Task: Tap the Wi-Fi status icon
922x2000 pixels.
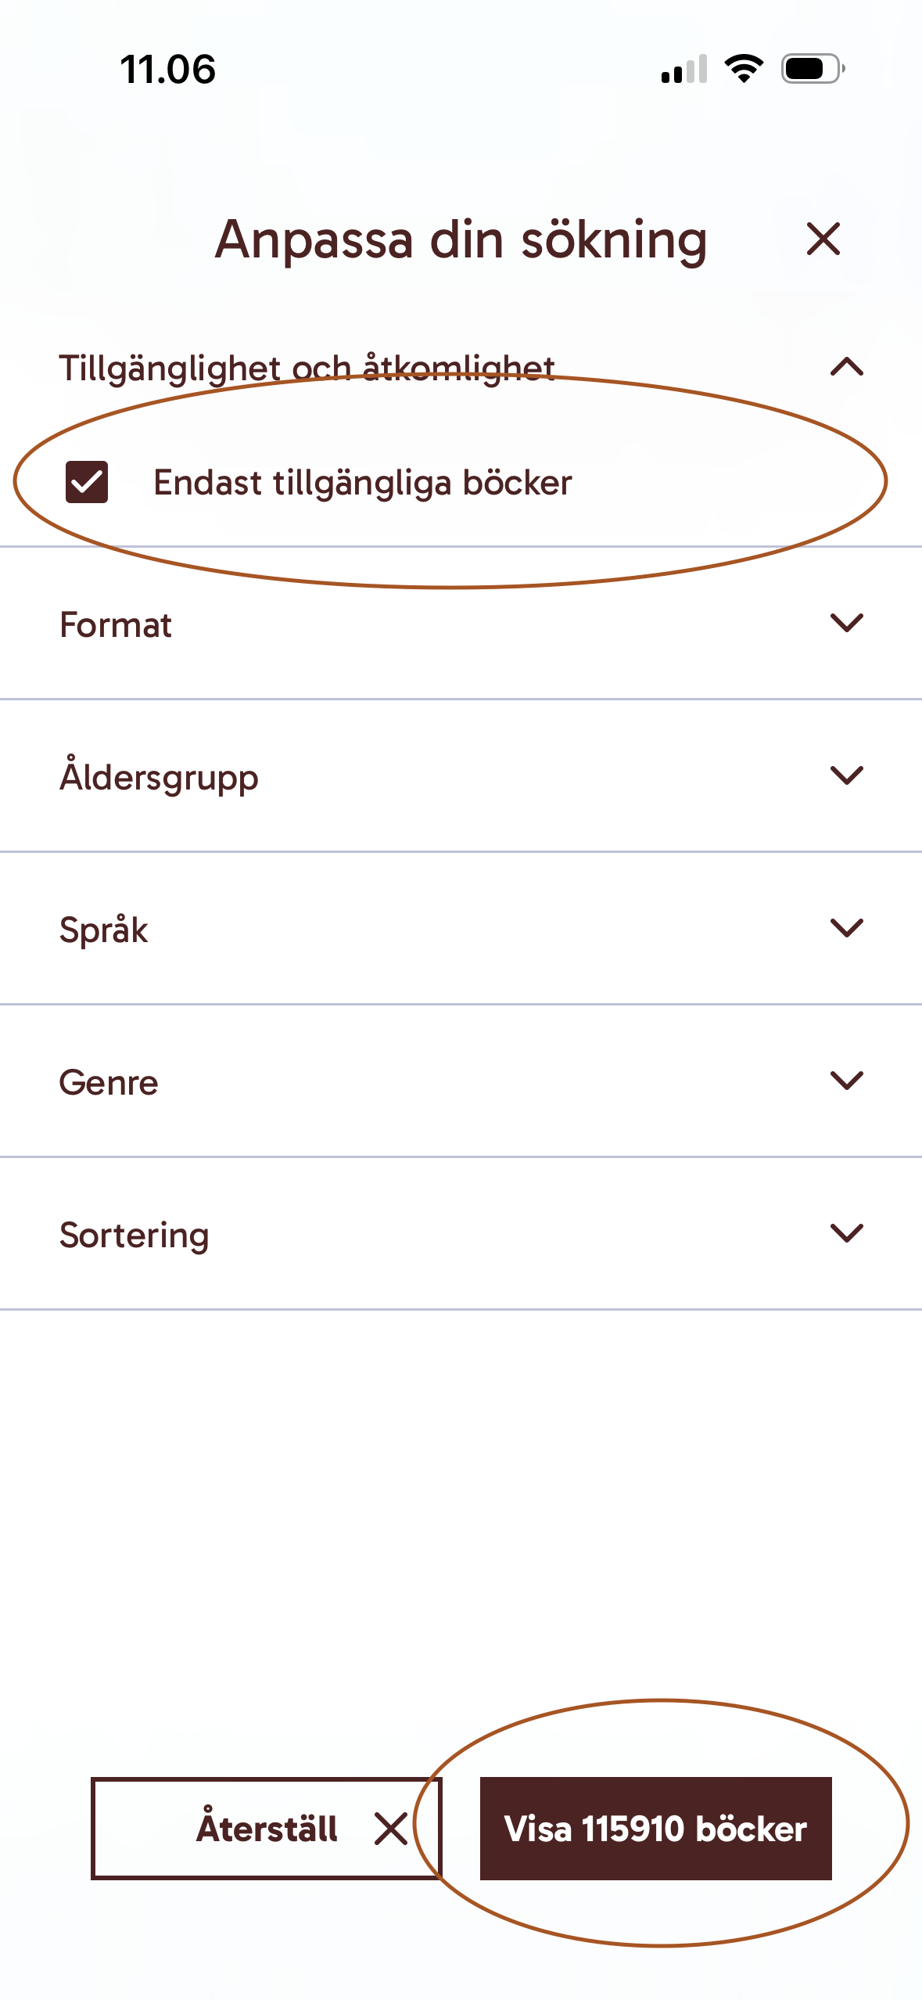Action: pos(743,69)
